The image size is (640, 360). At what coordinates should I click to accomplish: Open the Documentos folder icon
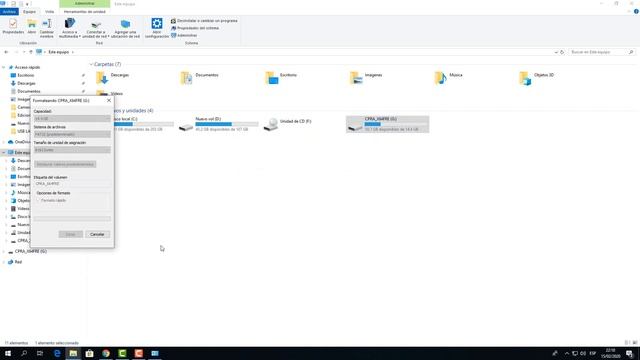[x=187, y=78]
